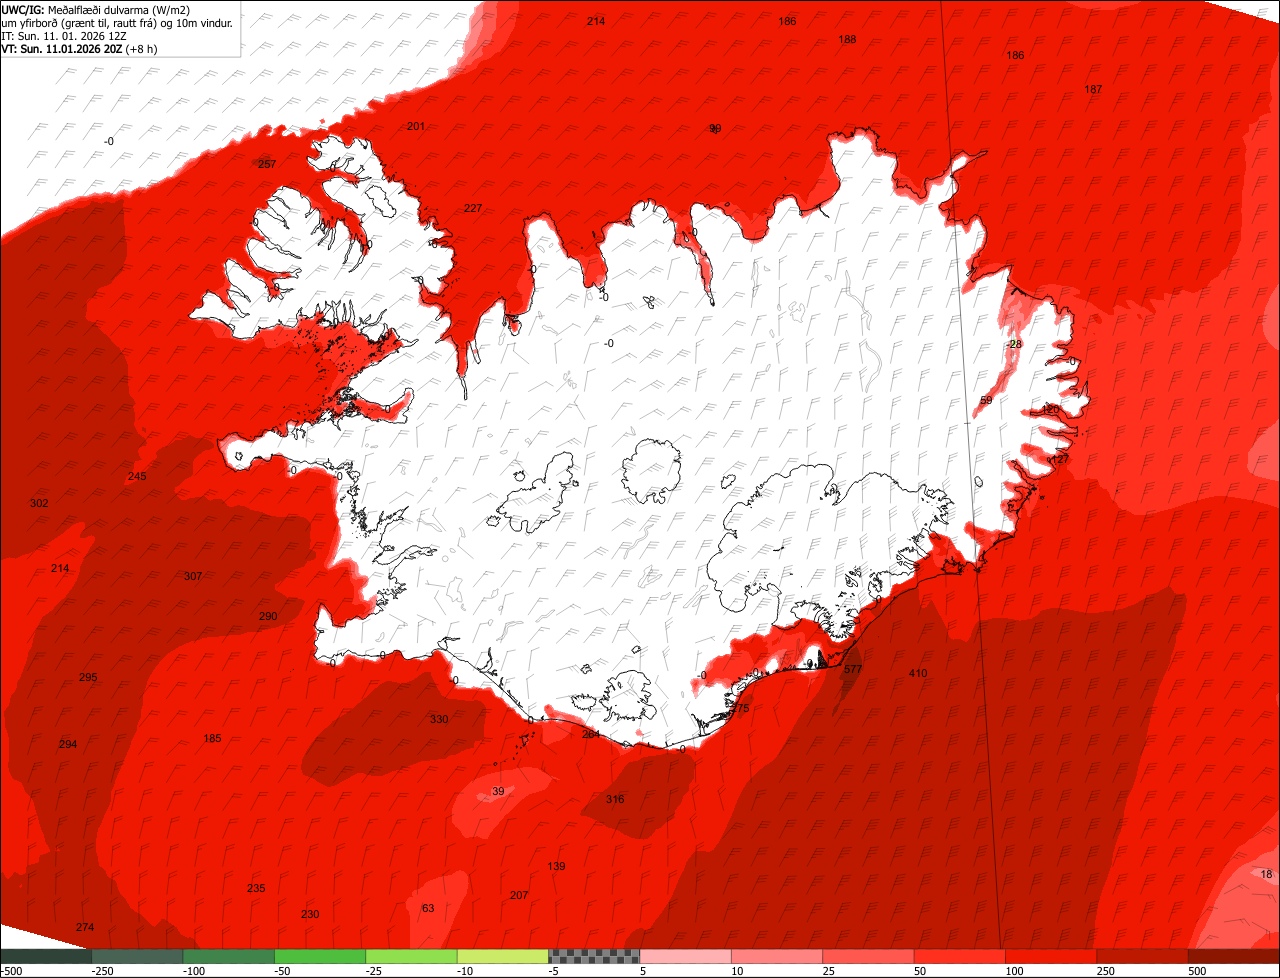Click the darkest red swatch right of 500
Screen dimensions: 1280x978
click(x=1234, y=956)
